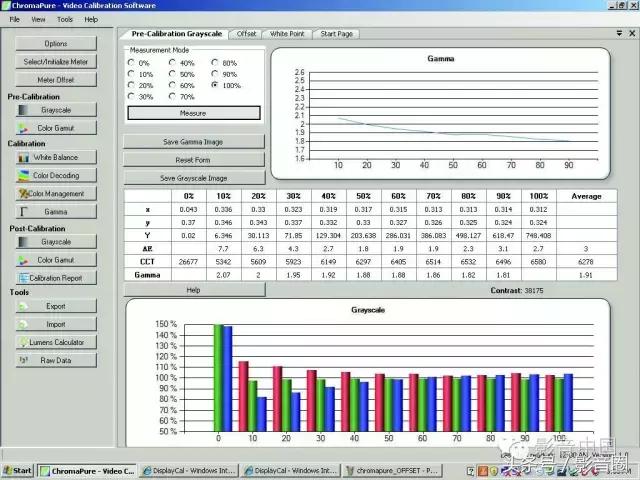The image size is (640, 480).
Task: Open the Tools menu
Action: pyautogui.click(x=64, y=19)
